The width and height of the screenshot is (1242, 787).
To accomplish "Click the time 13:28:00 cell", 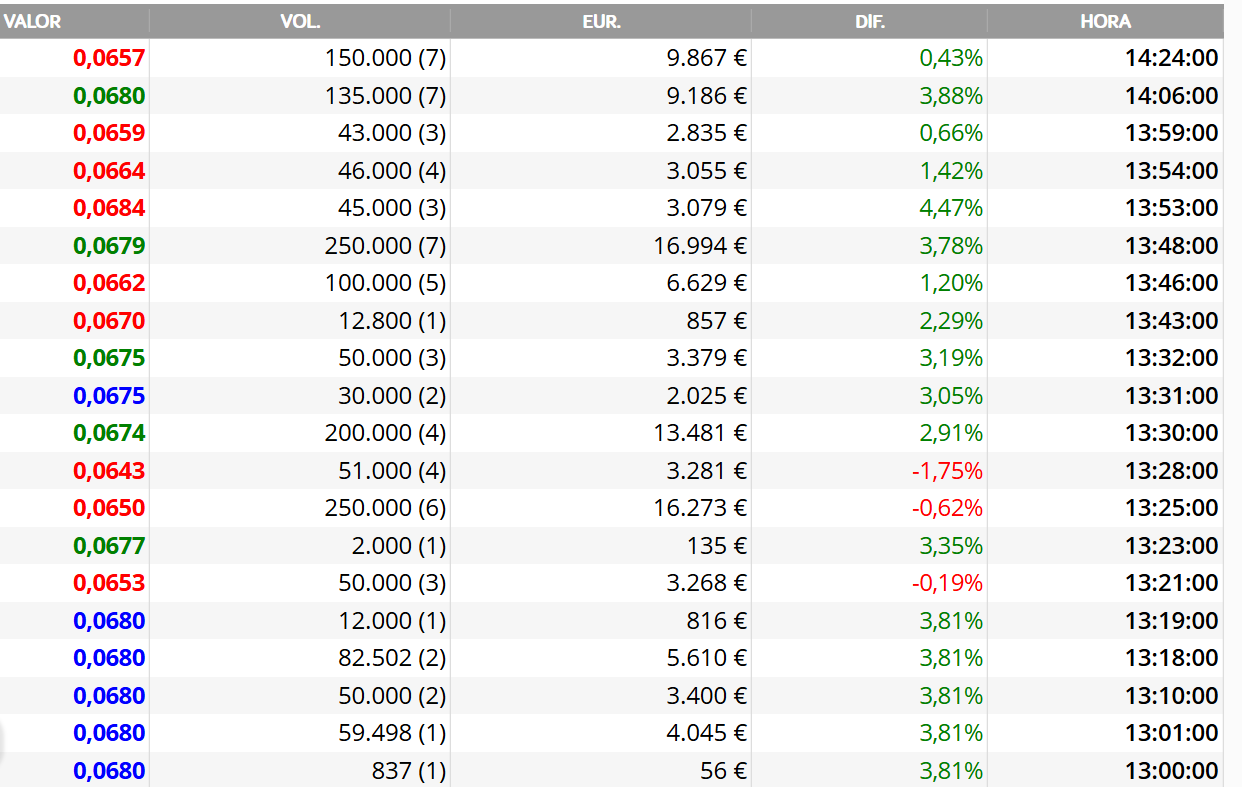I will point(1172,470).
